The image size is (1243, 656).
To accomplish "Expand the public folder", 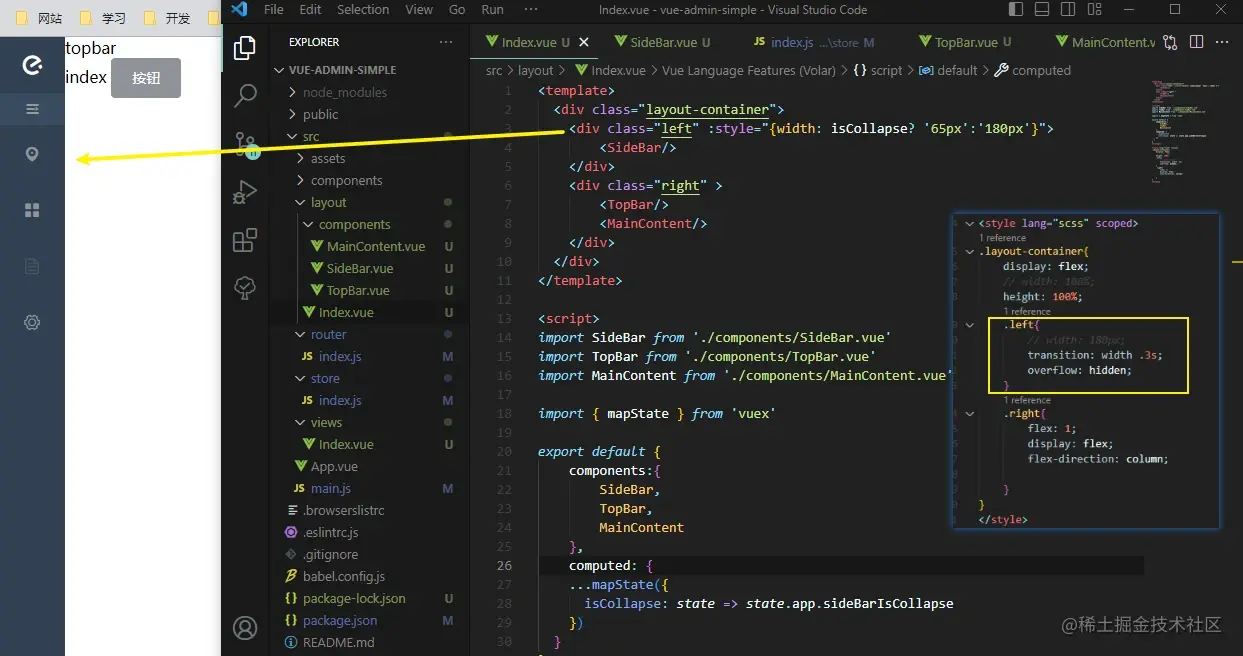I will pyautogui.click(x=320, y=114).
